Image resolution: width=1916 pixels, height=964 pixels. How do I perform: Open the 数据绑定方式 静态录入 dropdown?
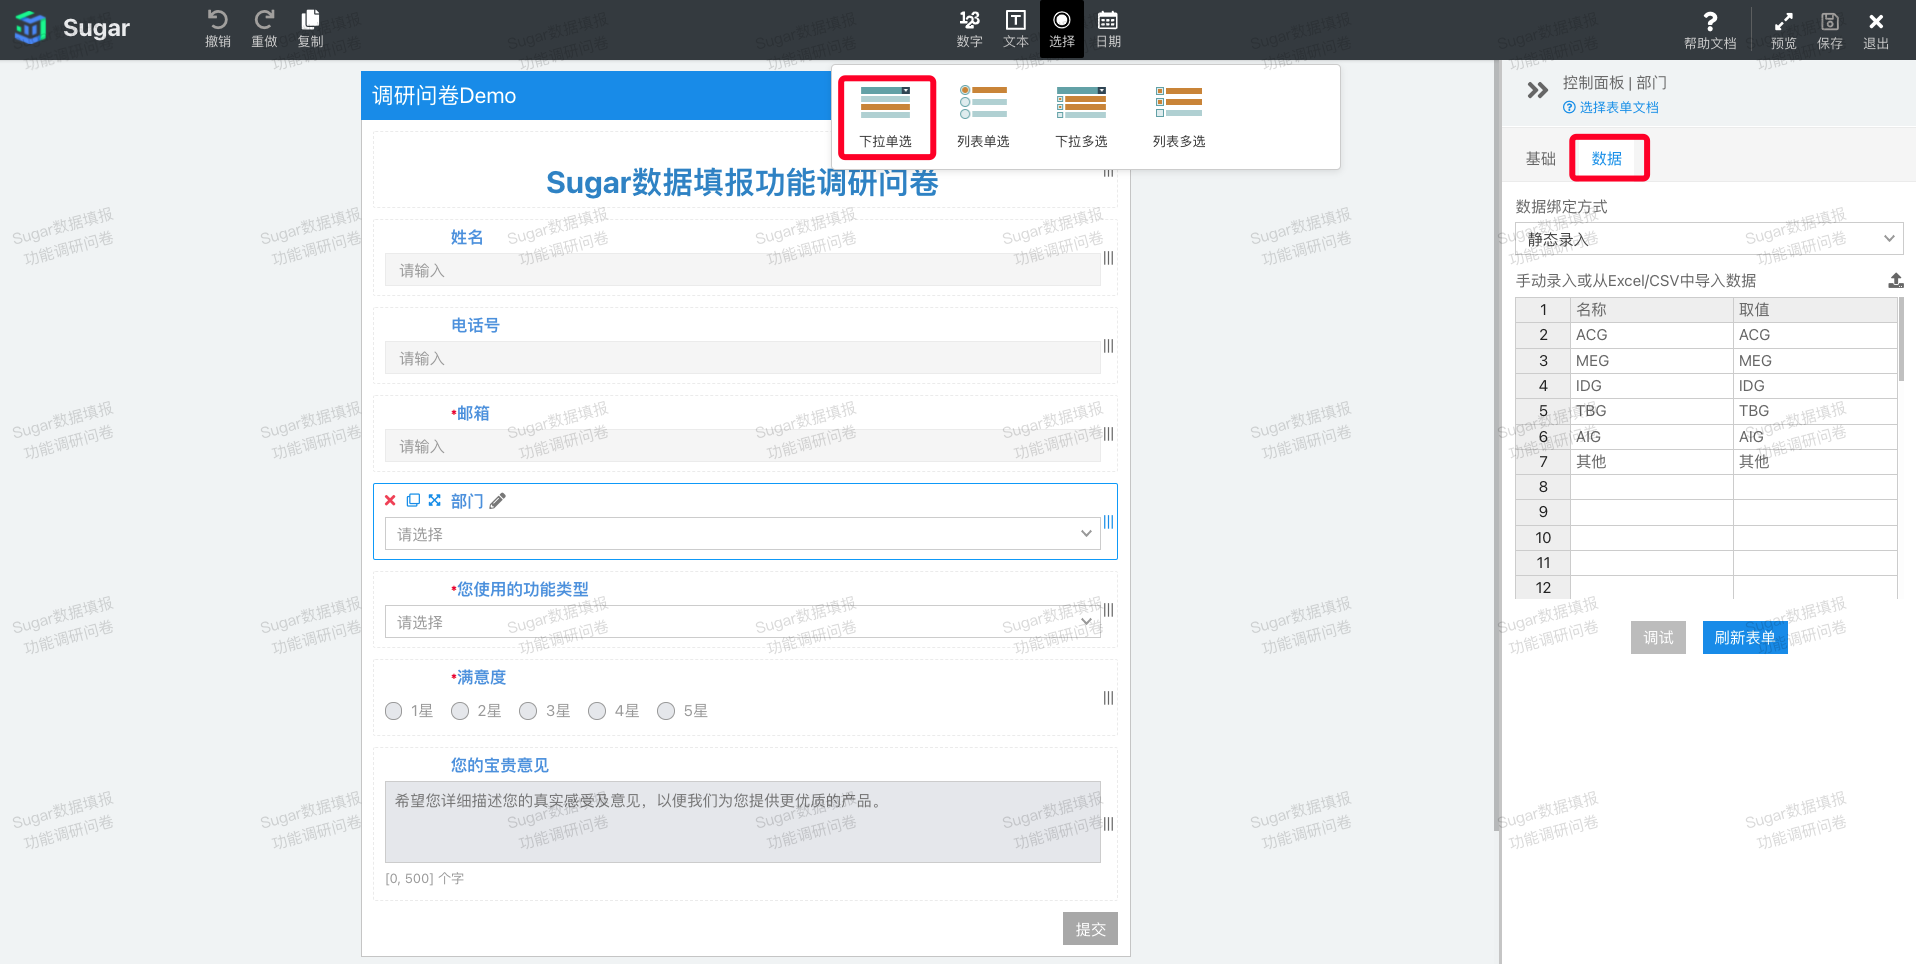[1709, 239]
